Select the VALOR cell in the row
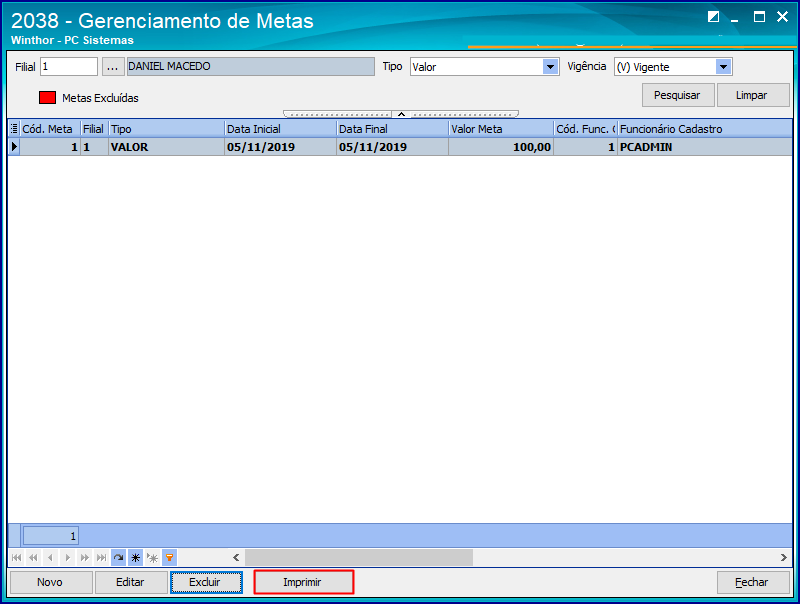This screenshot has height=604, width=800. pos(166,147)
